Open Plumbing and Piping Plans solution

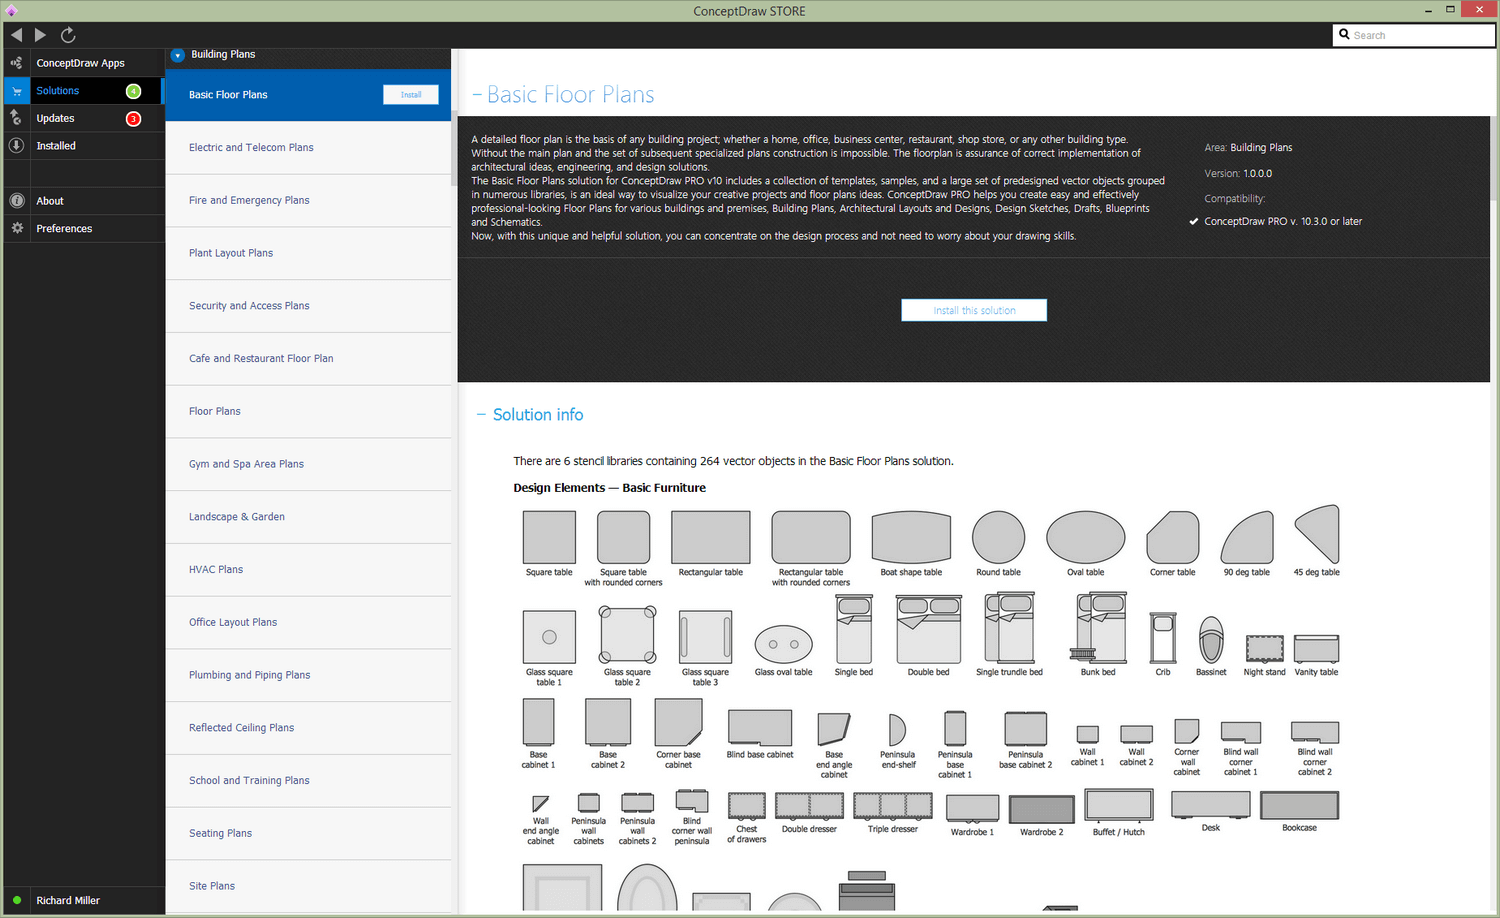[x=308, y=675]
